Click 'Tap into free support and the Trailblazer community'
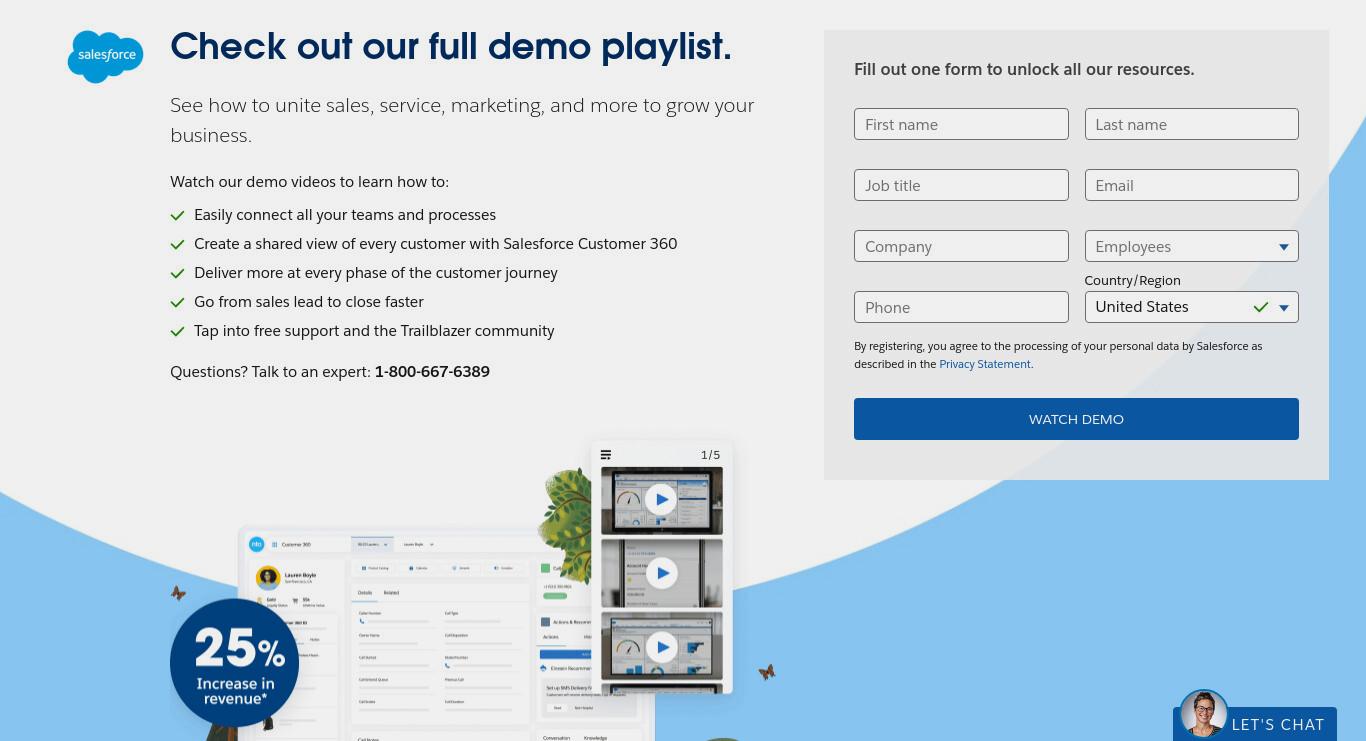Image resolution: width=1366 pixels, height=741 pixels. point(374,330)
